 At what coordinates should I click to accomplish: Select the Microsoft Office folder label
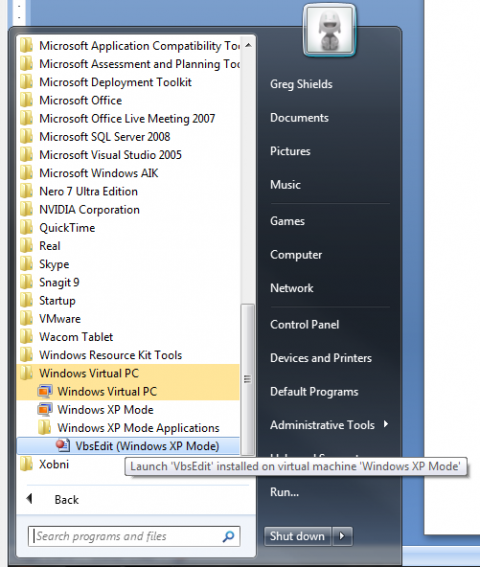pos(81,100)
